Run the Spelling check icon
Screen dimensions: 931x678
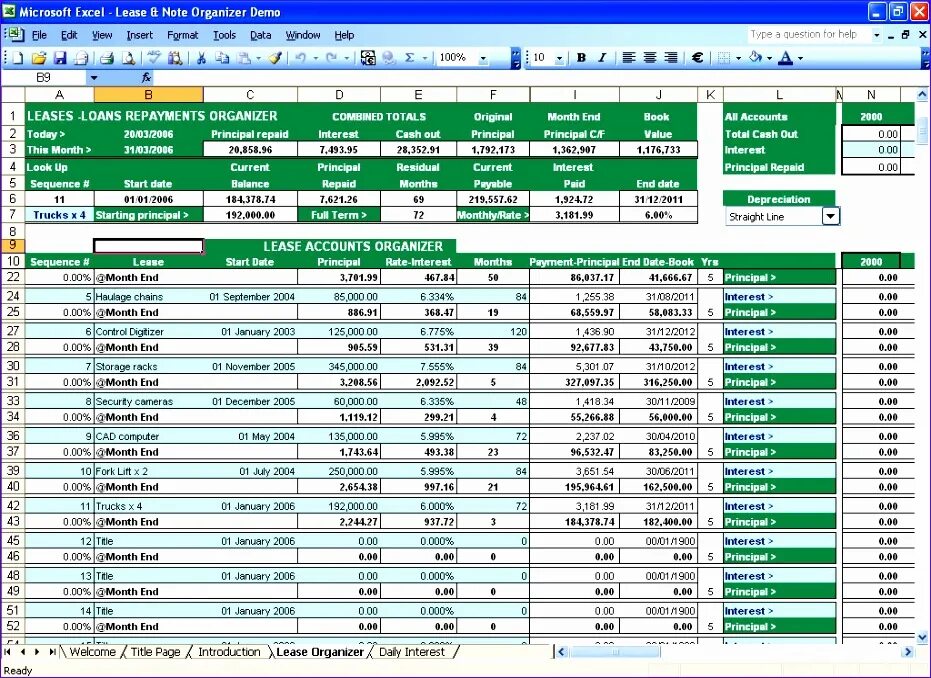point(154,58)
